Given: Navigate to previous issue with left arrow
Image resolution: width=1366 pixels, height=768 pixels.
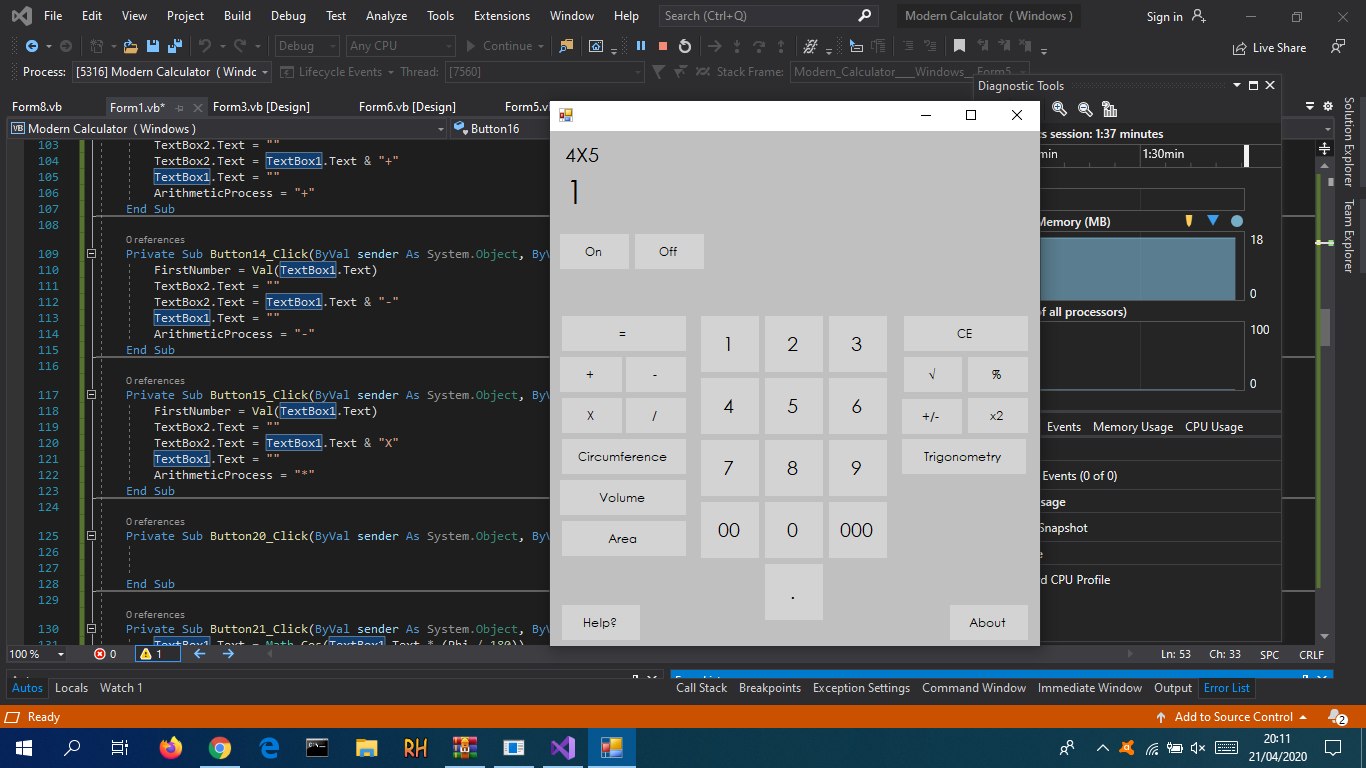Looking at the screenshot, I should pyautogui.click(x=199, y=654).
